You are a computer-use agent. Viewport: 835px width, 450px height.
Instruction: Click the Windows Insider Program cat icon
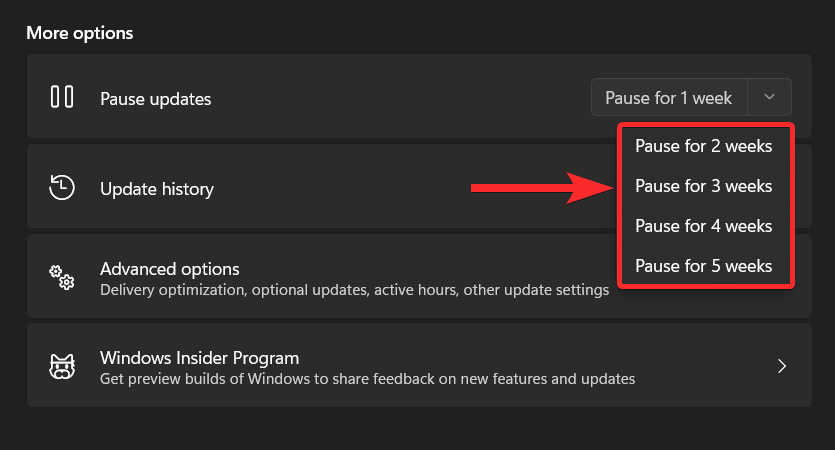(62, 366)
